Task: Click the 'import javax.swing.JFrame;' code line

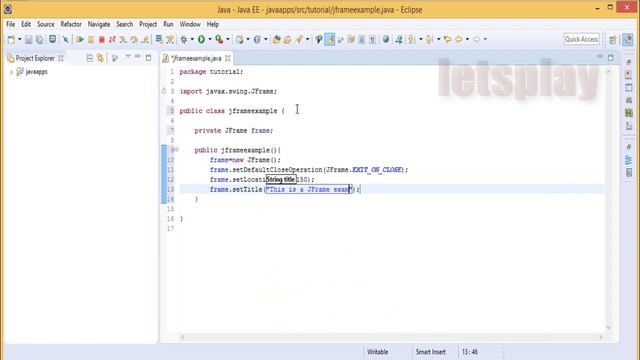Action: (228, 91)
